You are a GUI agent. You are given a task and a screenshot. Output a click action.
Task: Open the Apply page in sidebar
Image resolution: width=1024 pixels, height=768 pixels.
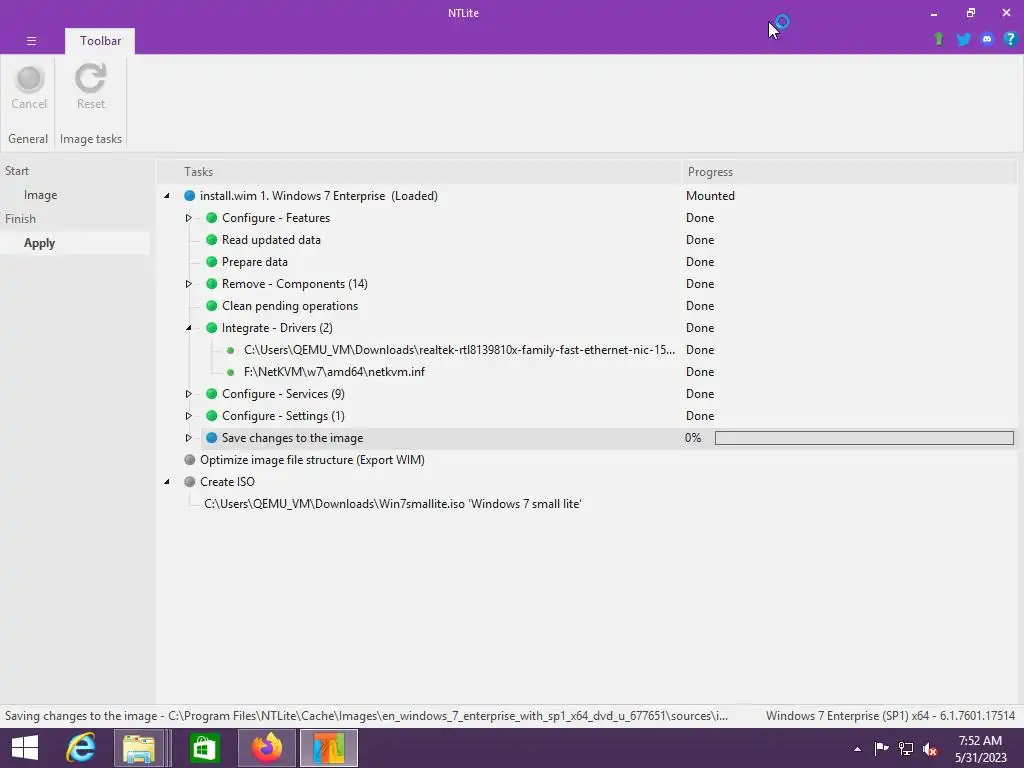click(x=39, y=243)
